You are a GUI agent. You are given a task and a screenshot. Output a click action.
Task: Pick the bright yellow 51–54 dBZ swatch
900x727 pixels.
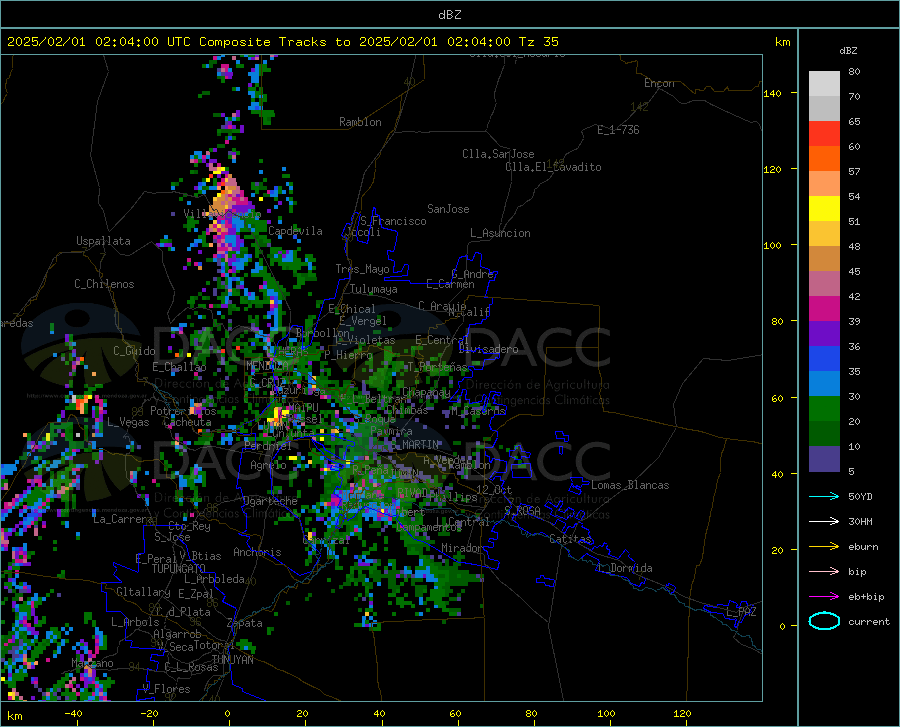coord(824,209)
